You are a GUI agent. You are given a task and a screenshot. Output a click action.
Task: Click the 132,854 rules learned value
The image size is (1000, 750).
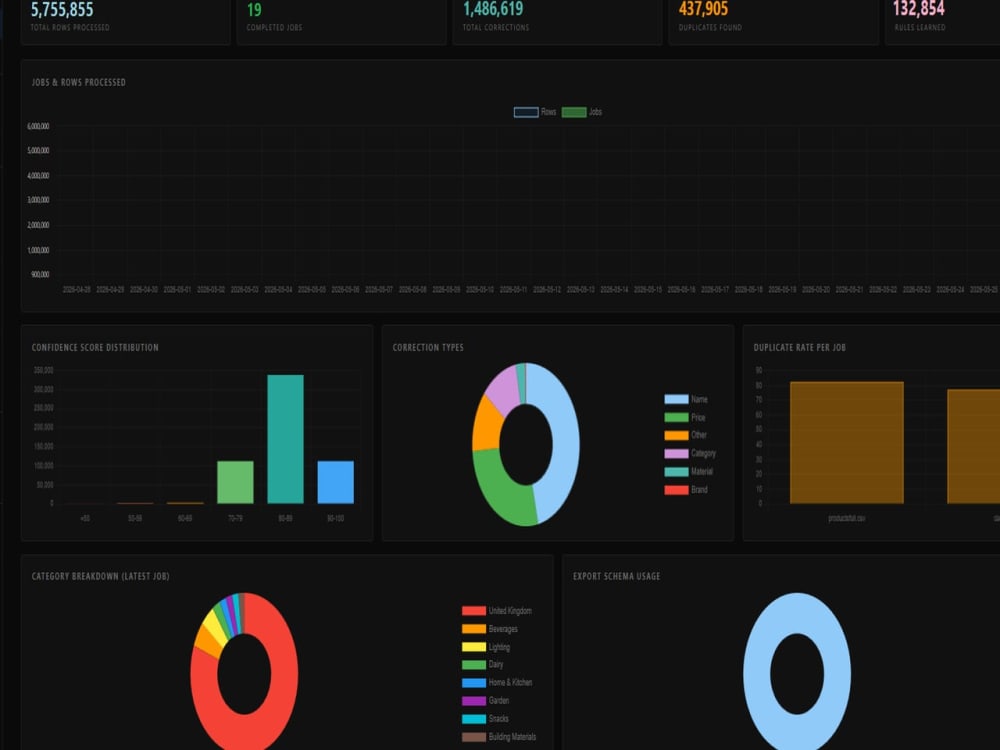pyautogui.click(x=919, y=9)
